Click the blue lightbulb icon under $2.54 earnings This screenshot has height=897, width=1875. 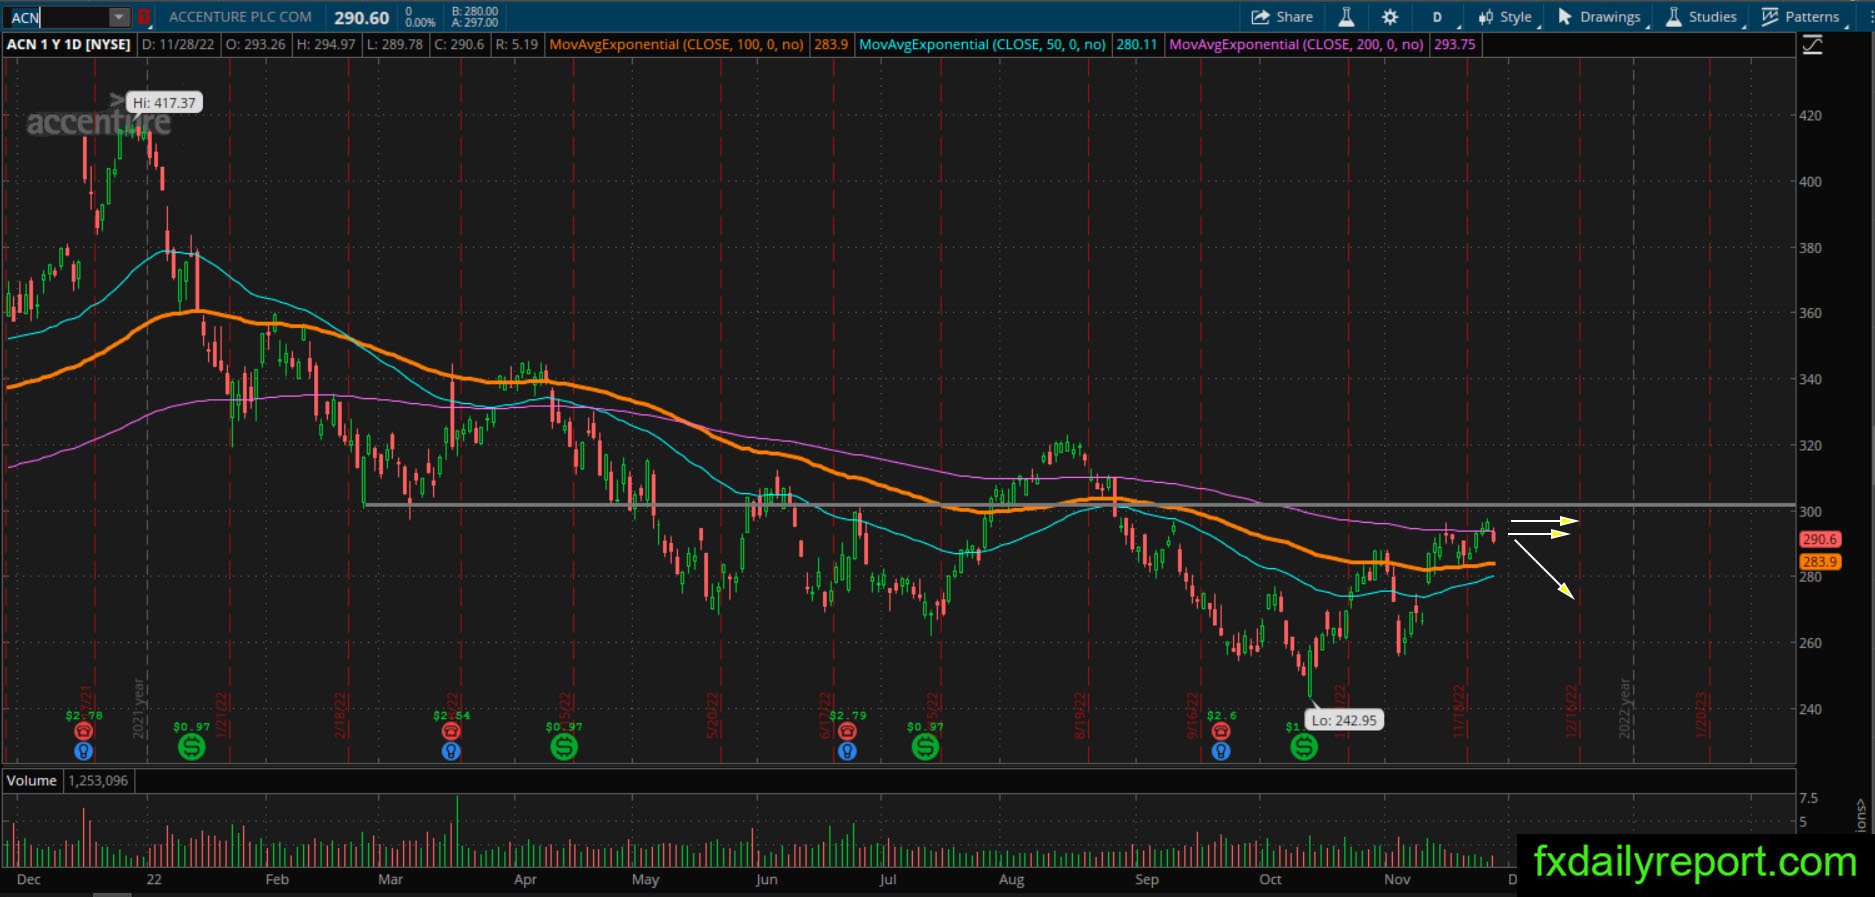(451, 750)
